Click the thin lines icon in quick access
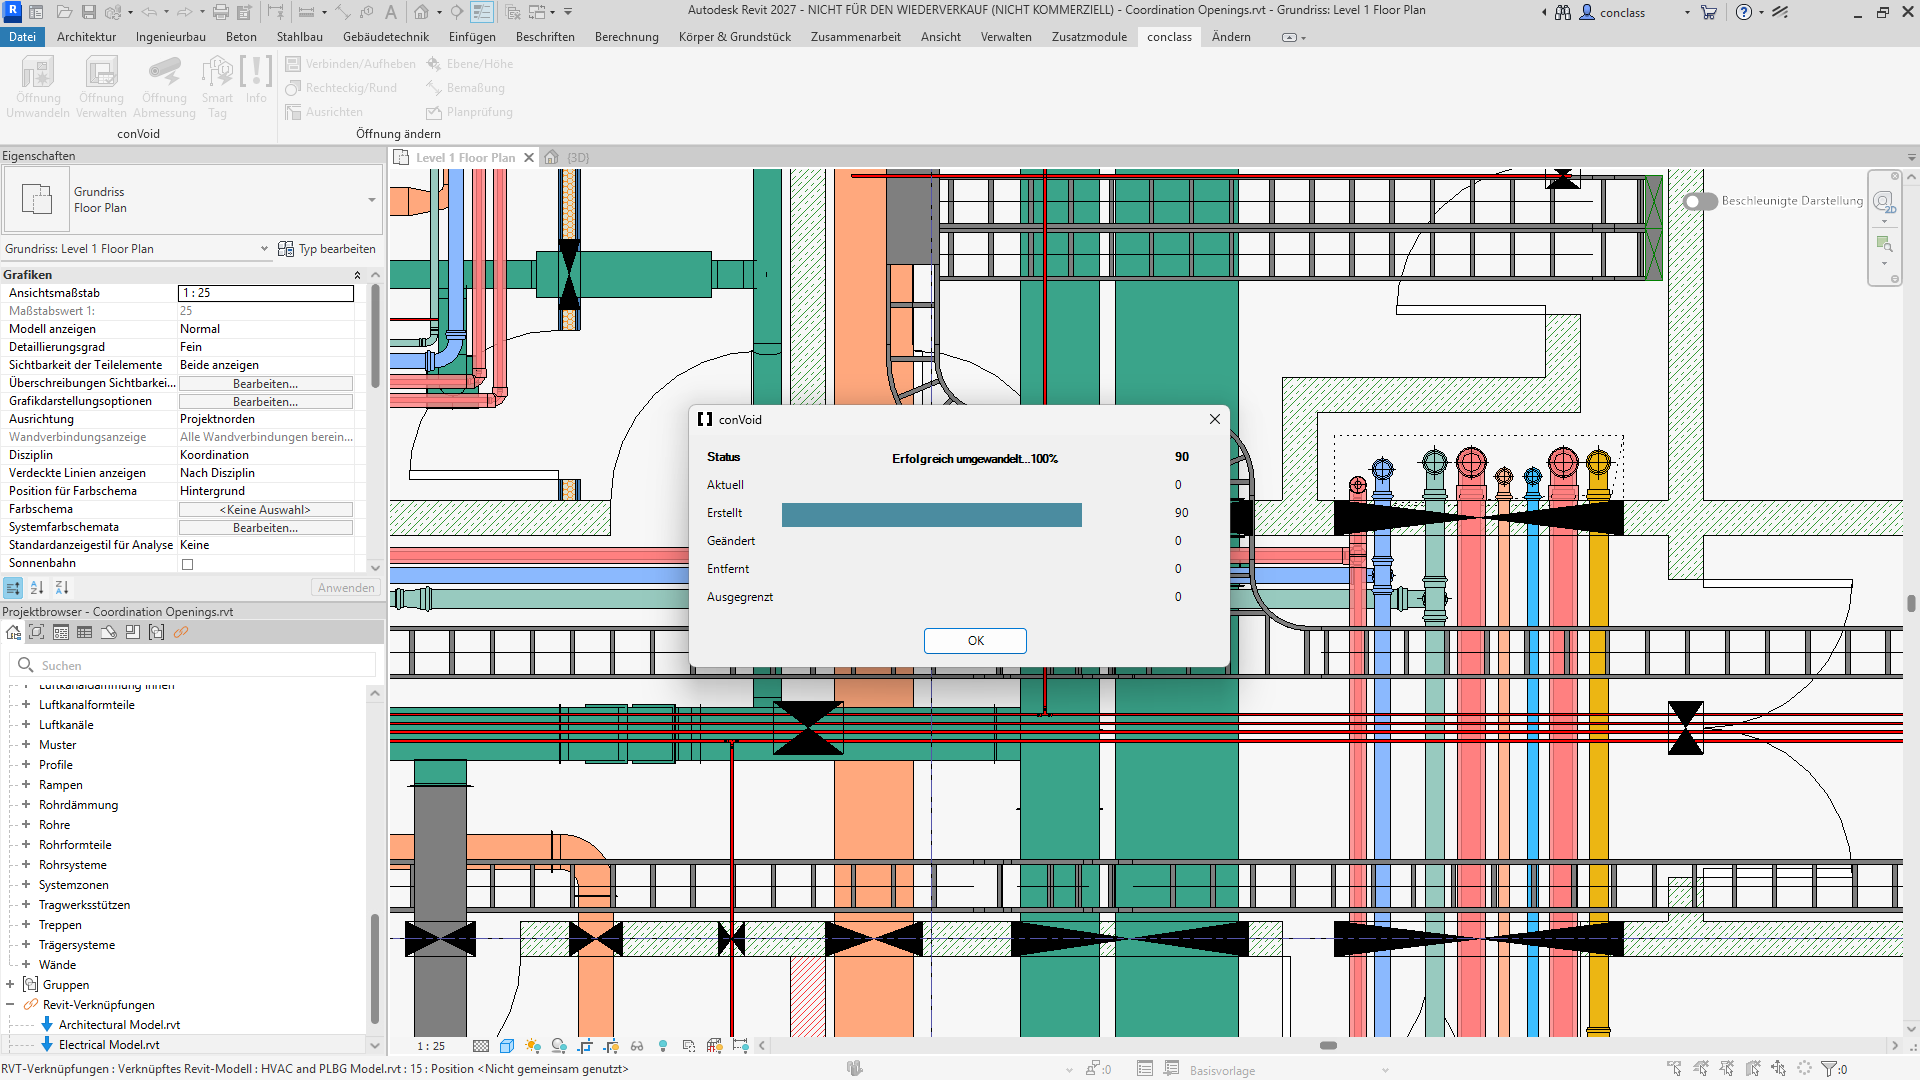The image size is (1920, 1080). (x=482, y=12)
